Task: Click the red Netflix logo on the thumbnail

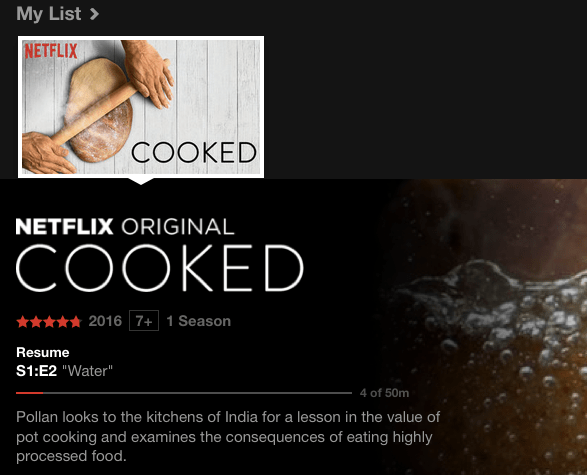Action: (51, 51)
